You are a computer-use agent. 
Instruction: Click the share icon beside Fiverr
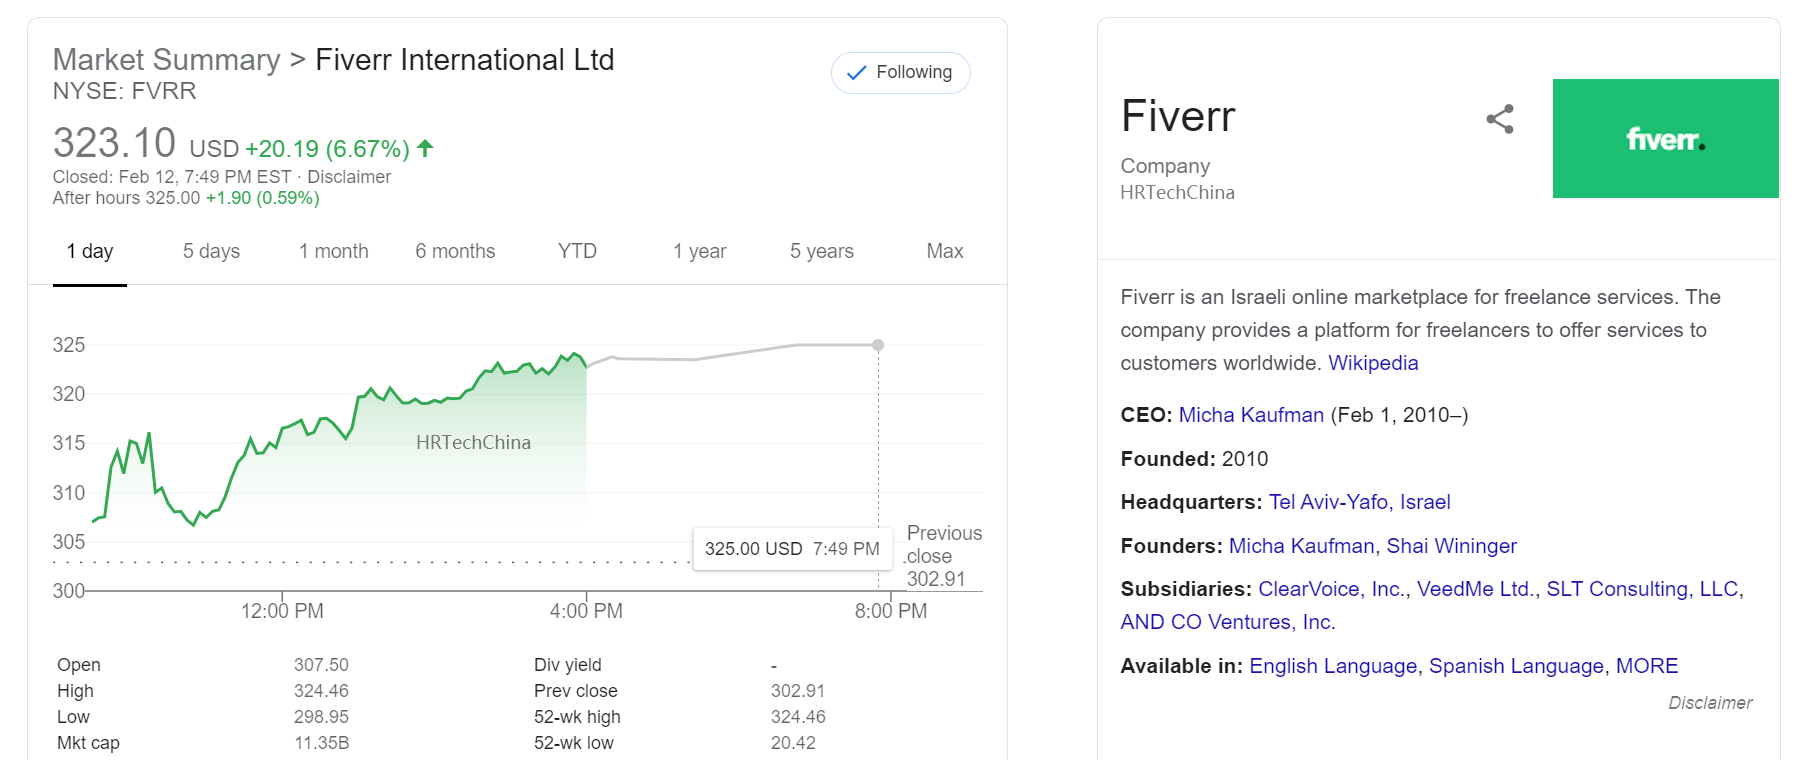1499,119
